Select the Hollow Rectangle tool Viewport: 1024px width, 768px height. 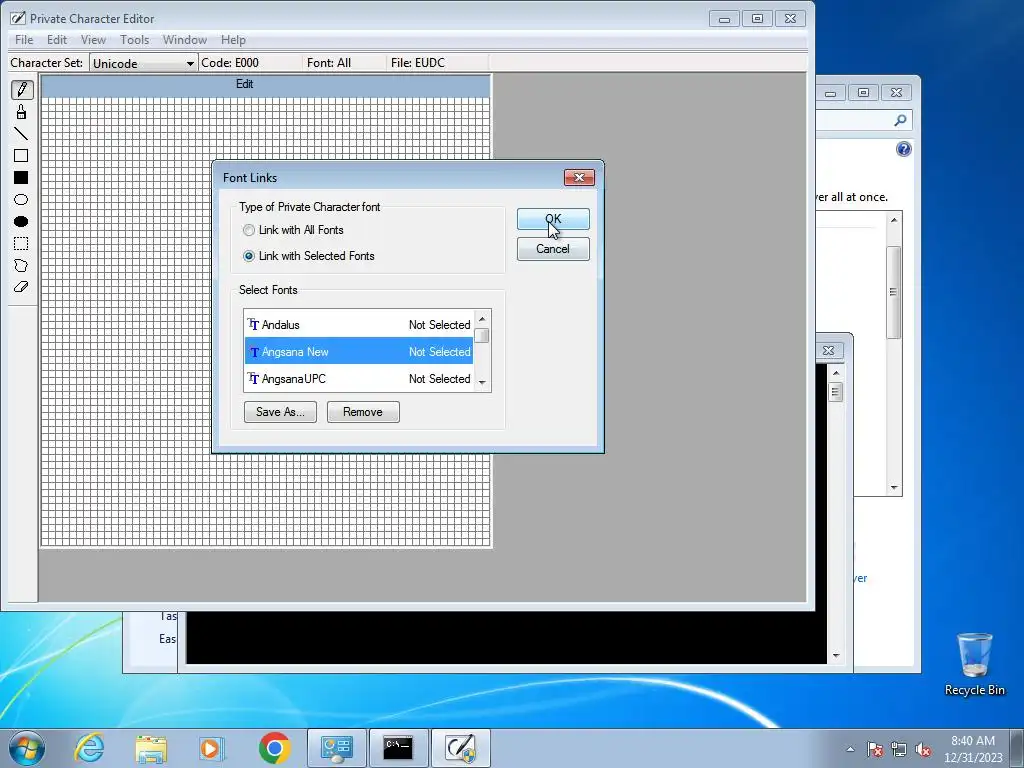click(x=21, y=155)
